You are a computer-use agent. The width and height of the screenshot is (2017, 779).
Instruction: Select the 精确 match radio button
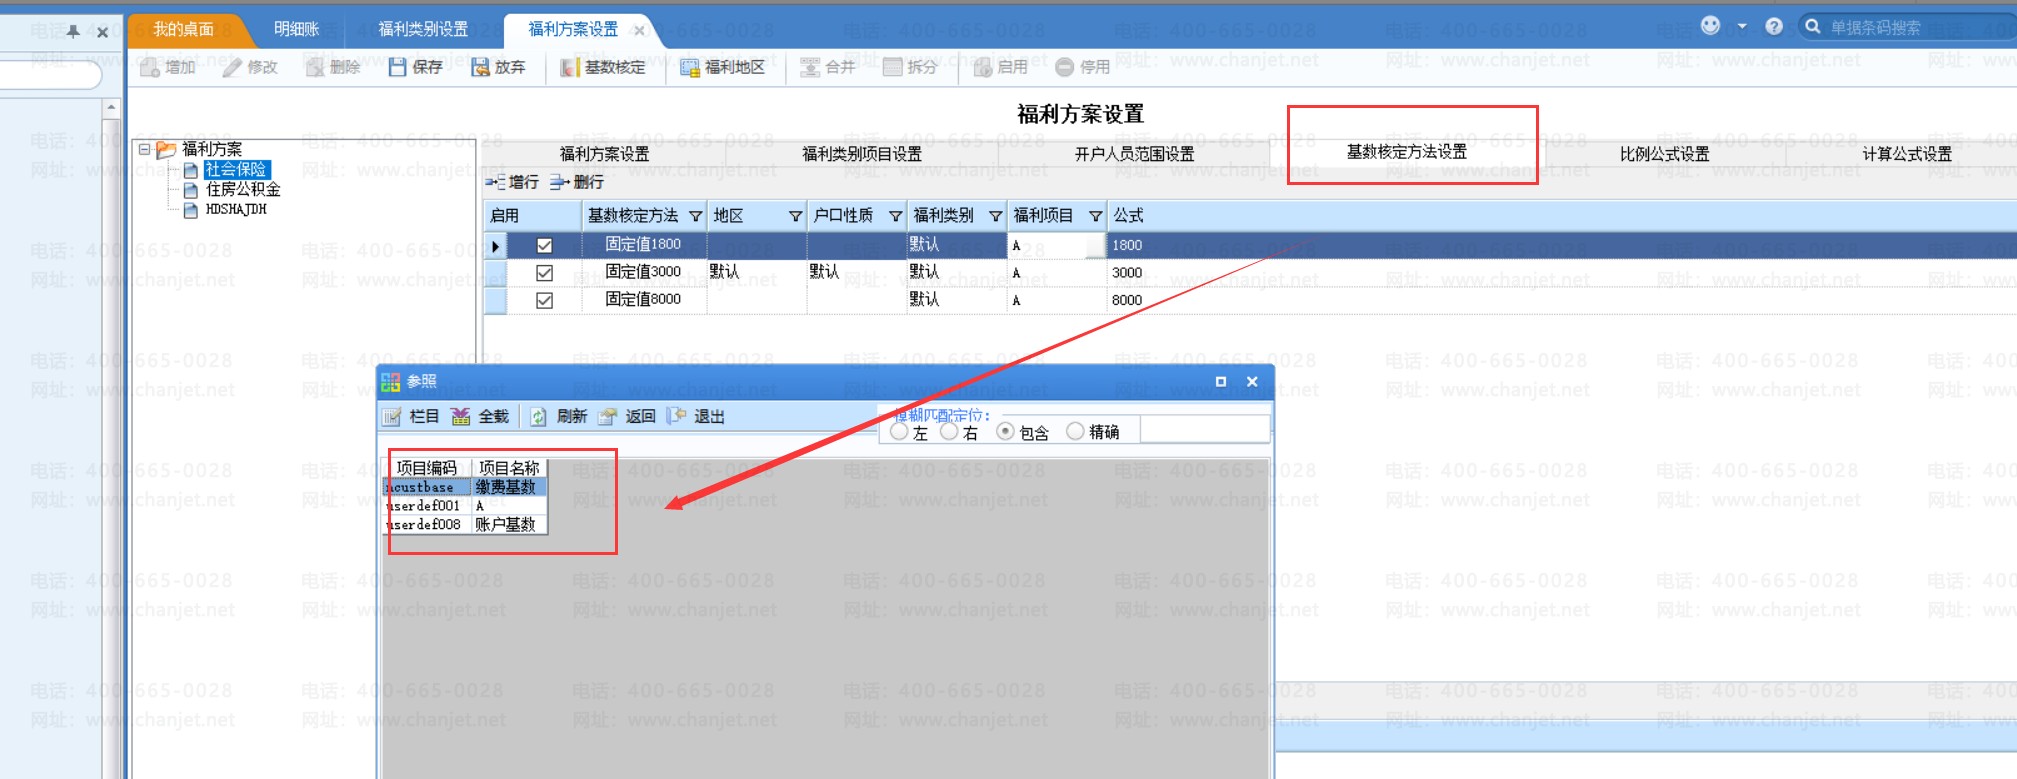tap(1075, 431)
